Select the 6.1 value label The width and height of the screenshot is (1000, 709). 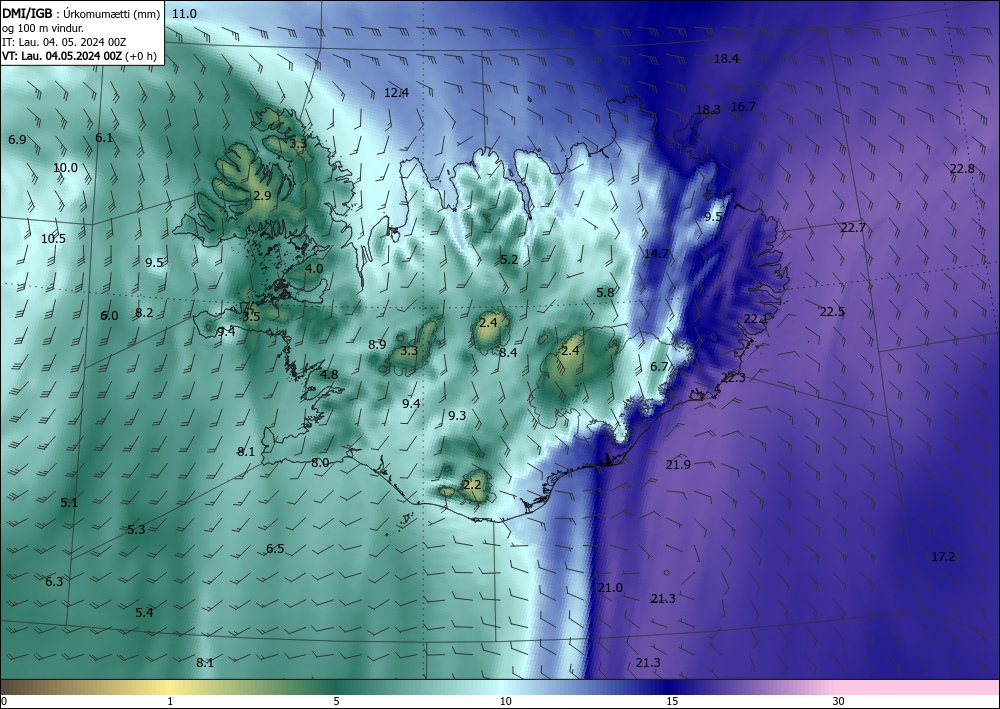click(104, 137)
